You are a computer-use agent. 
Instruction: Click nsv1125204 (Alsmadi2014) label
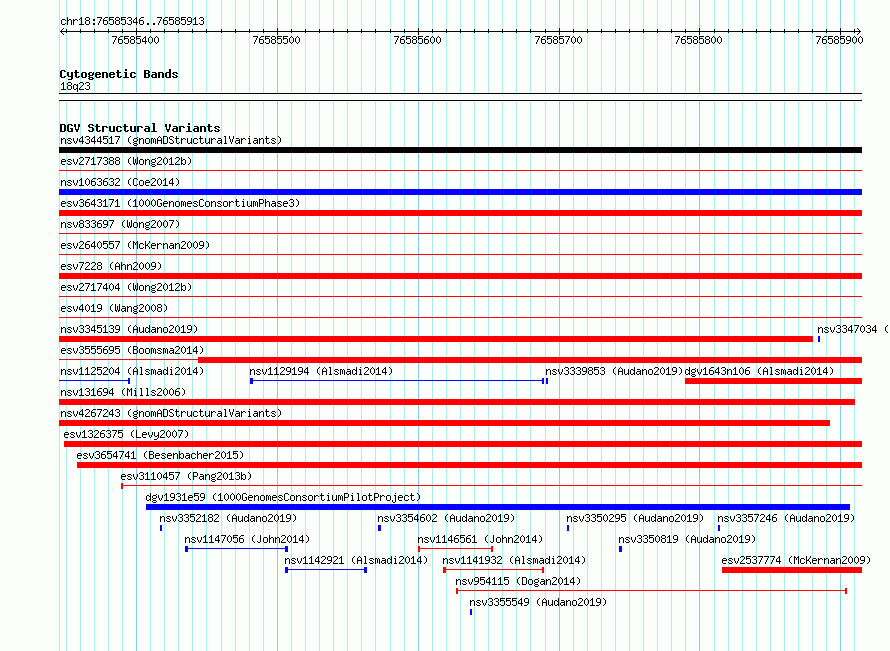point(132,371)
